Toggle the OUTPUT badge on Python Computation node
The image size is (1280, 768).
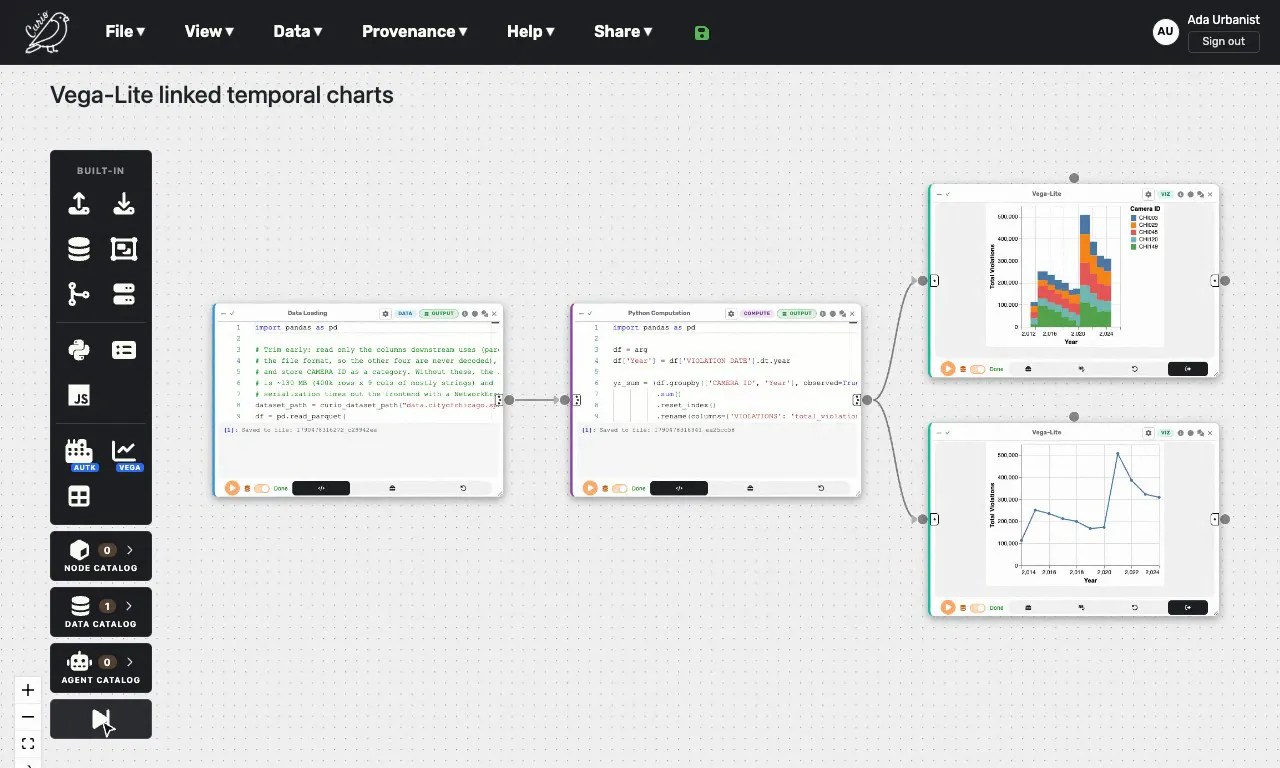(x=796, y=313)
